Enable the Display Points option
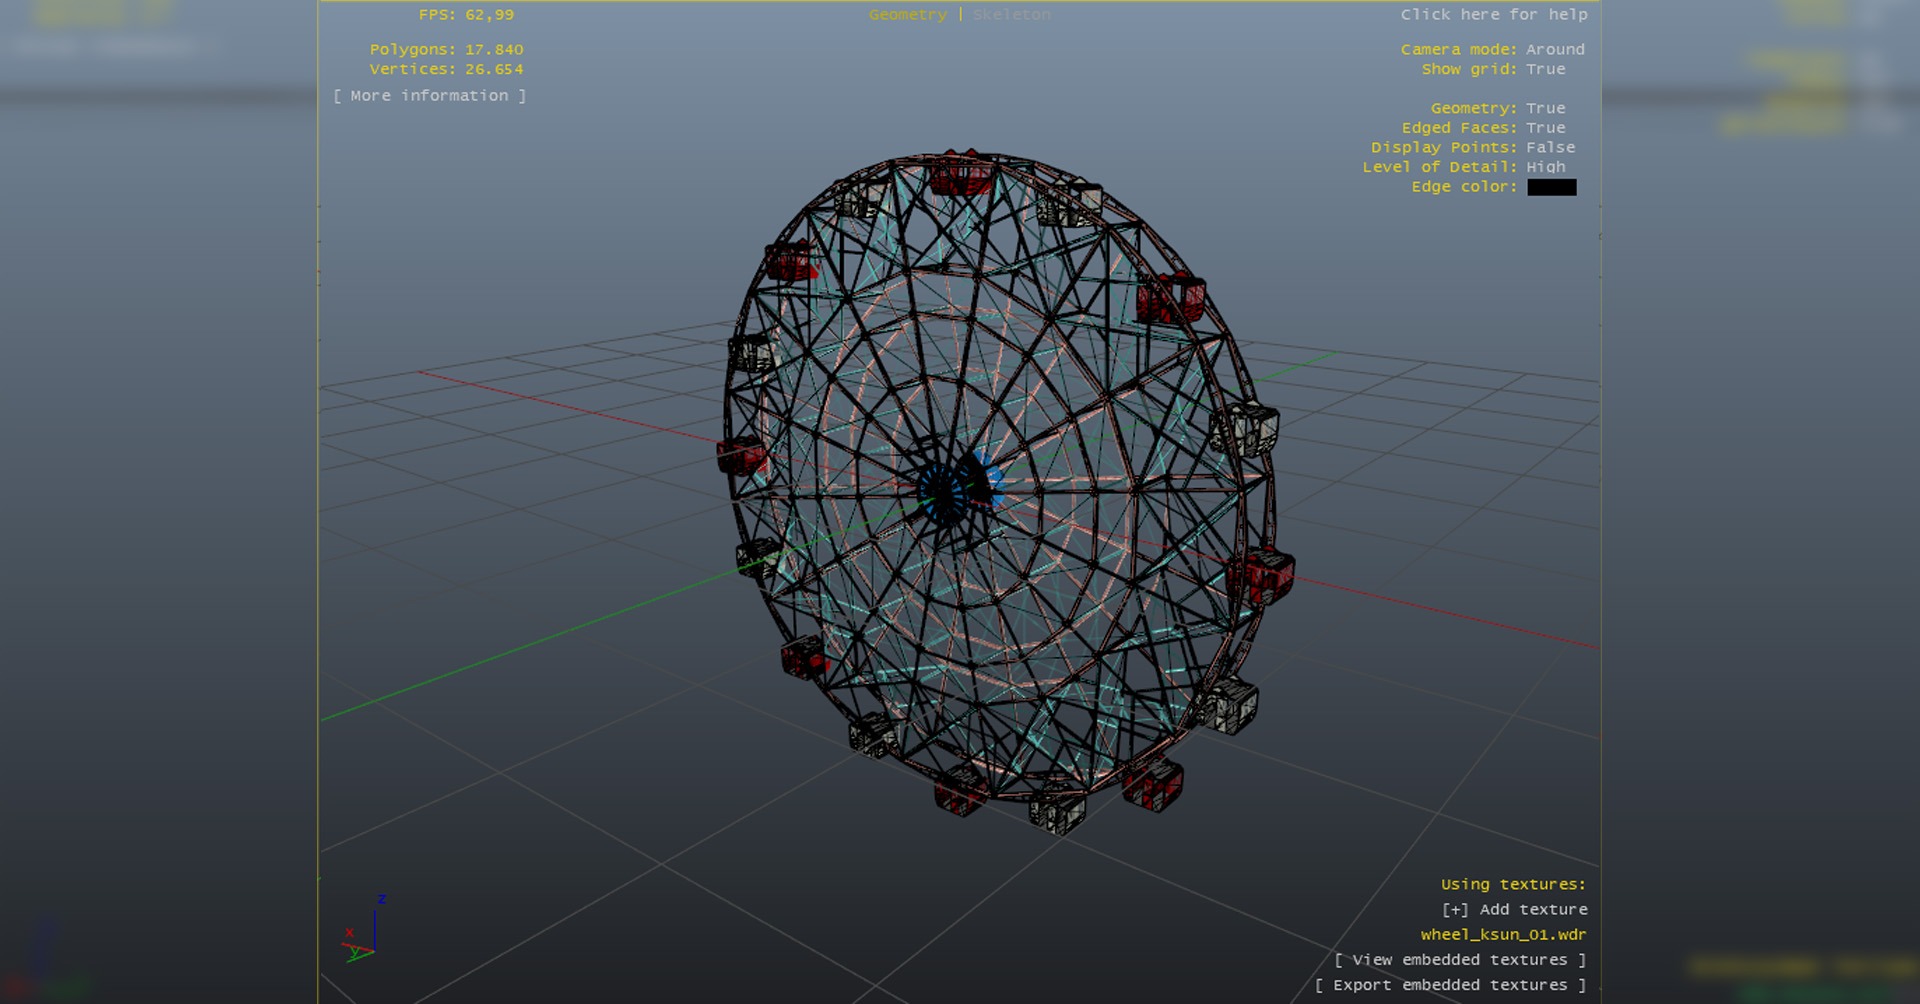 tap(1550, 148)
